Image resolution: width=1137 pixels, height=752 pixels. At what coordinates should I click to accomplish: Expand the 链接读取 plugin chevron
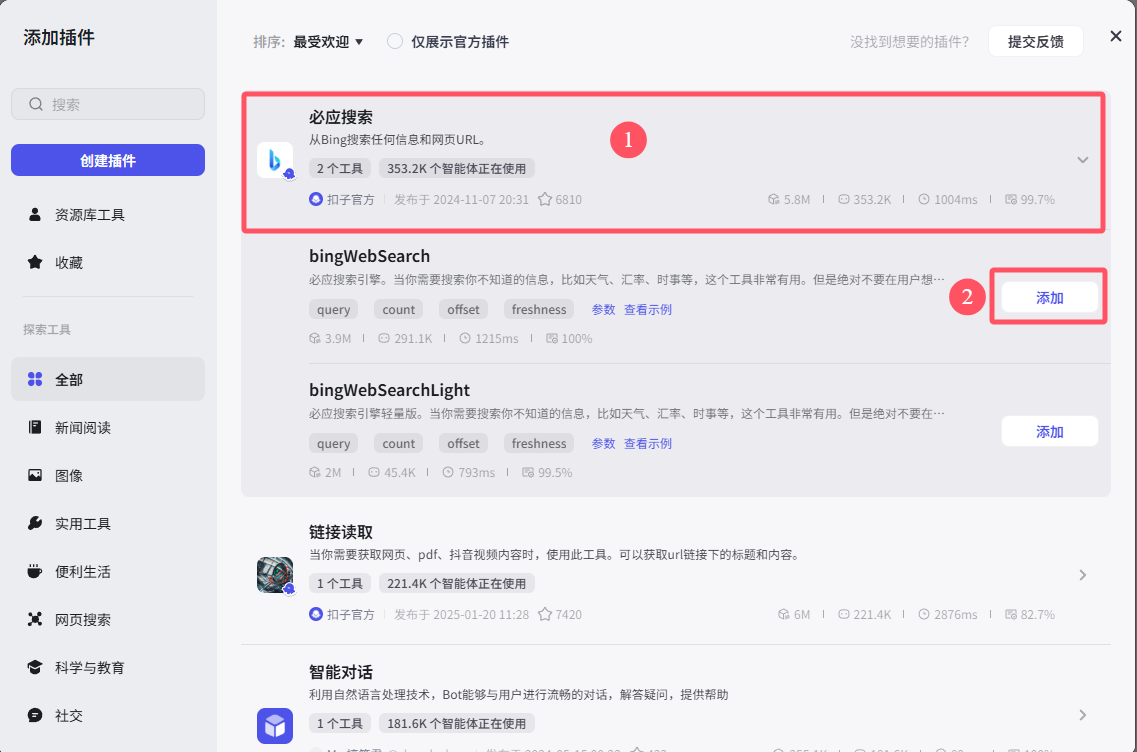(1083, 575)
